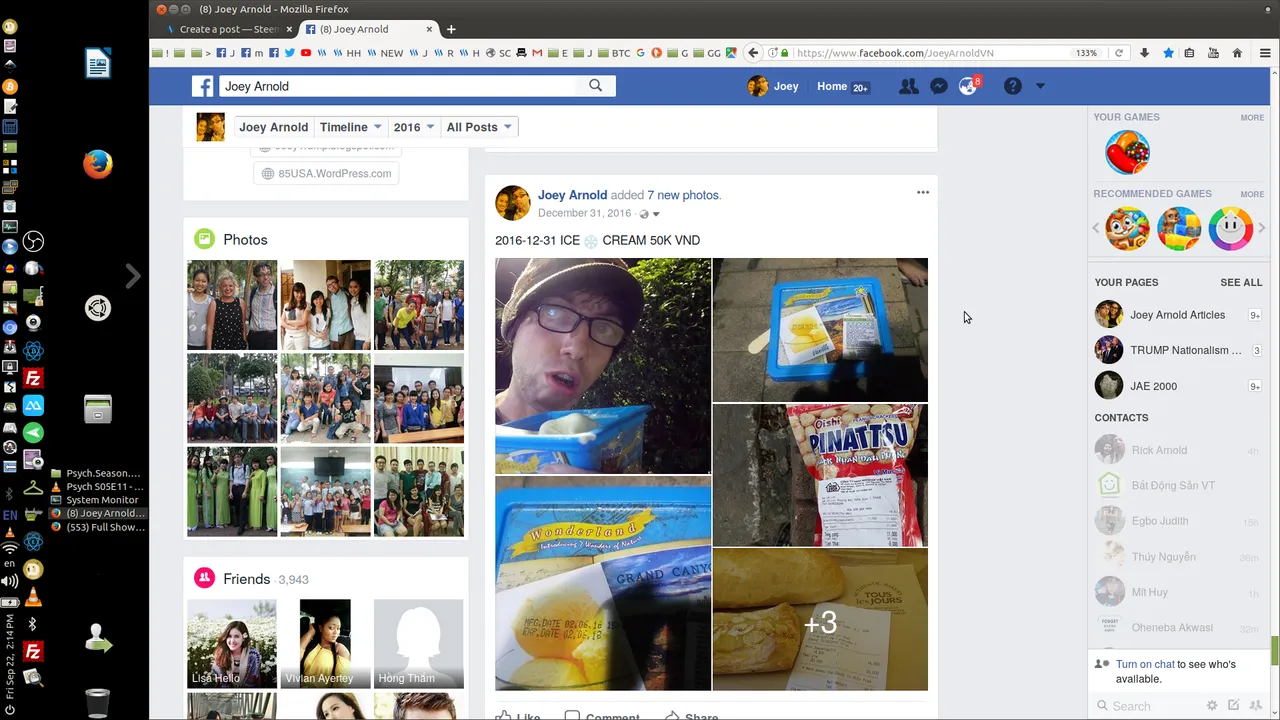
Task: Click the Facebook search input field
Action: click(x=397, y=86)
